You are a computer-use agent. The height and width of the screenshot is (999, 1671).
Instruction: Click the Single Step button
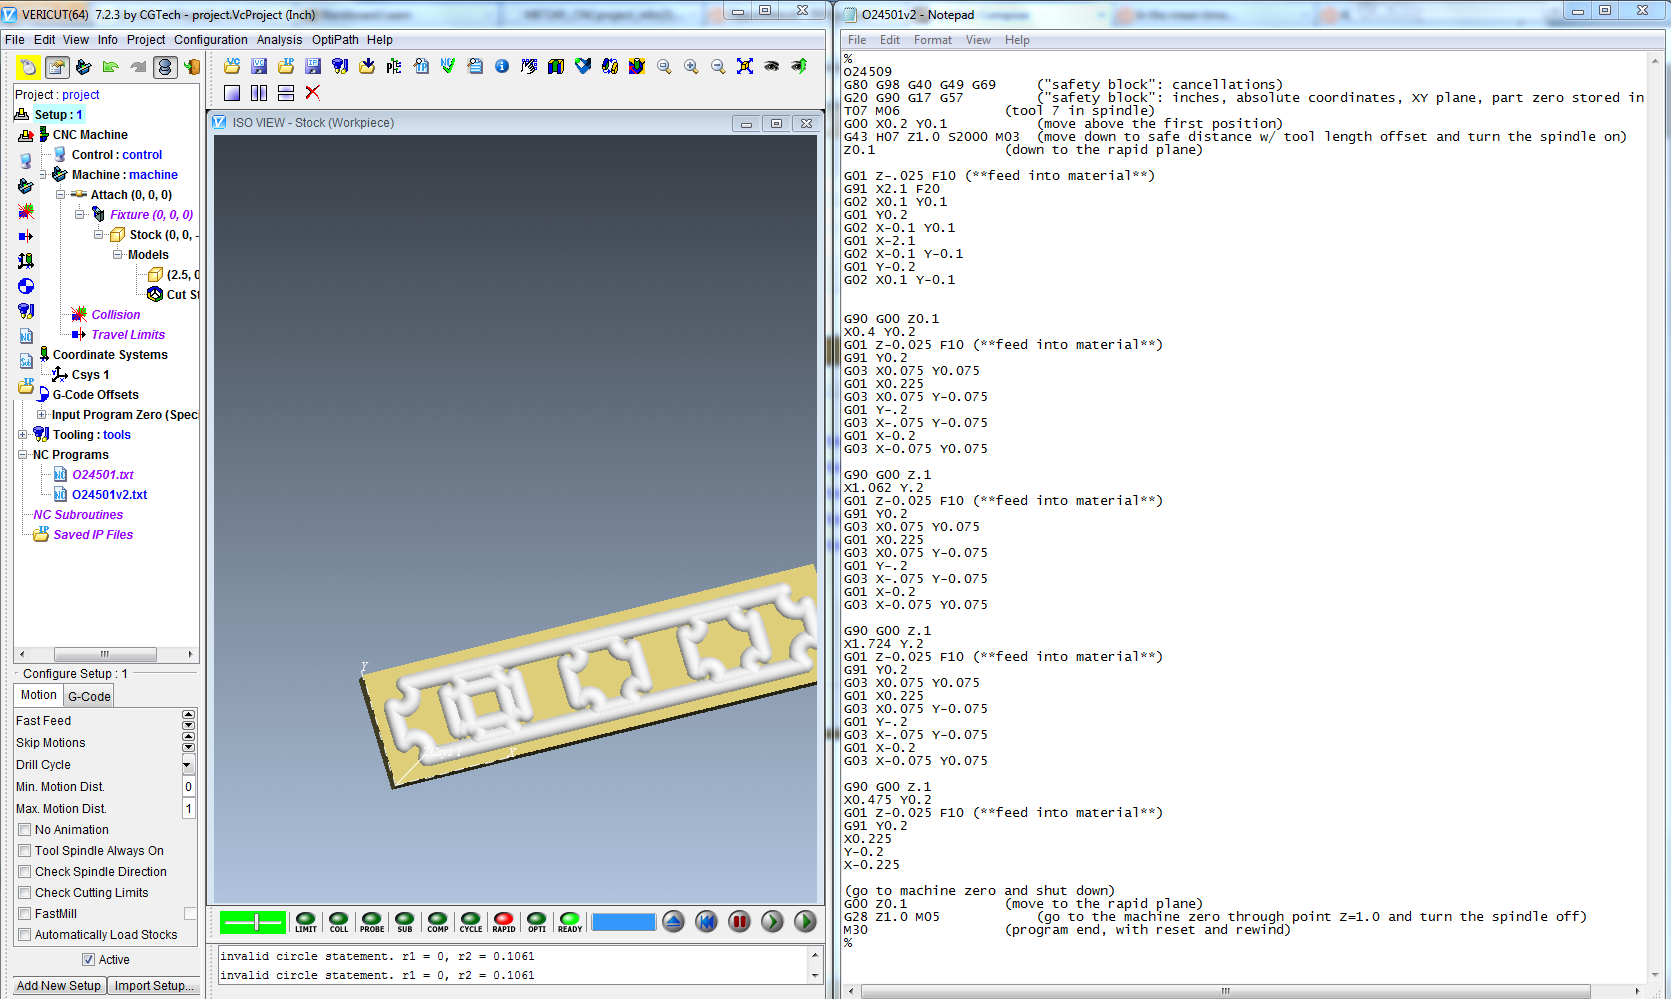click(x=772, y=922)
